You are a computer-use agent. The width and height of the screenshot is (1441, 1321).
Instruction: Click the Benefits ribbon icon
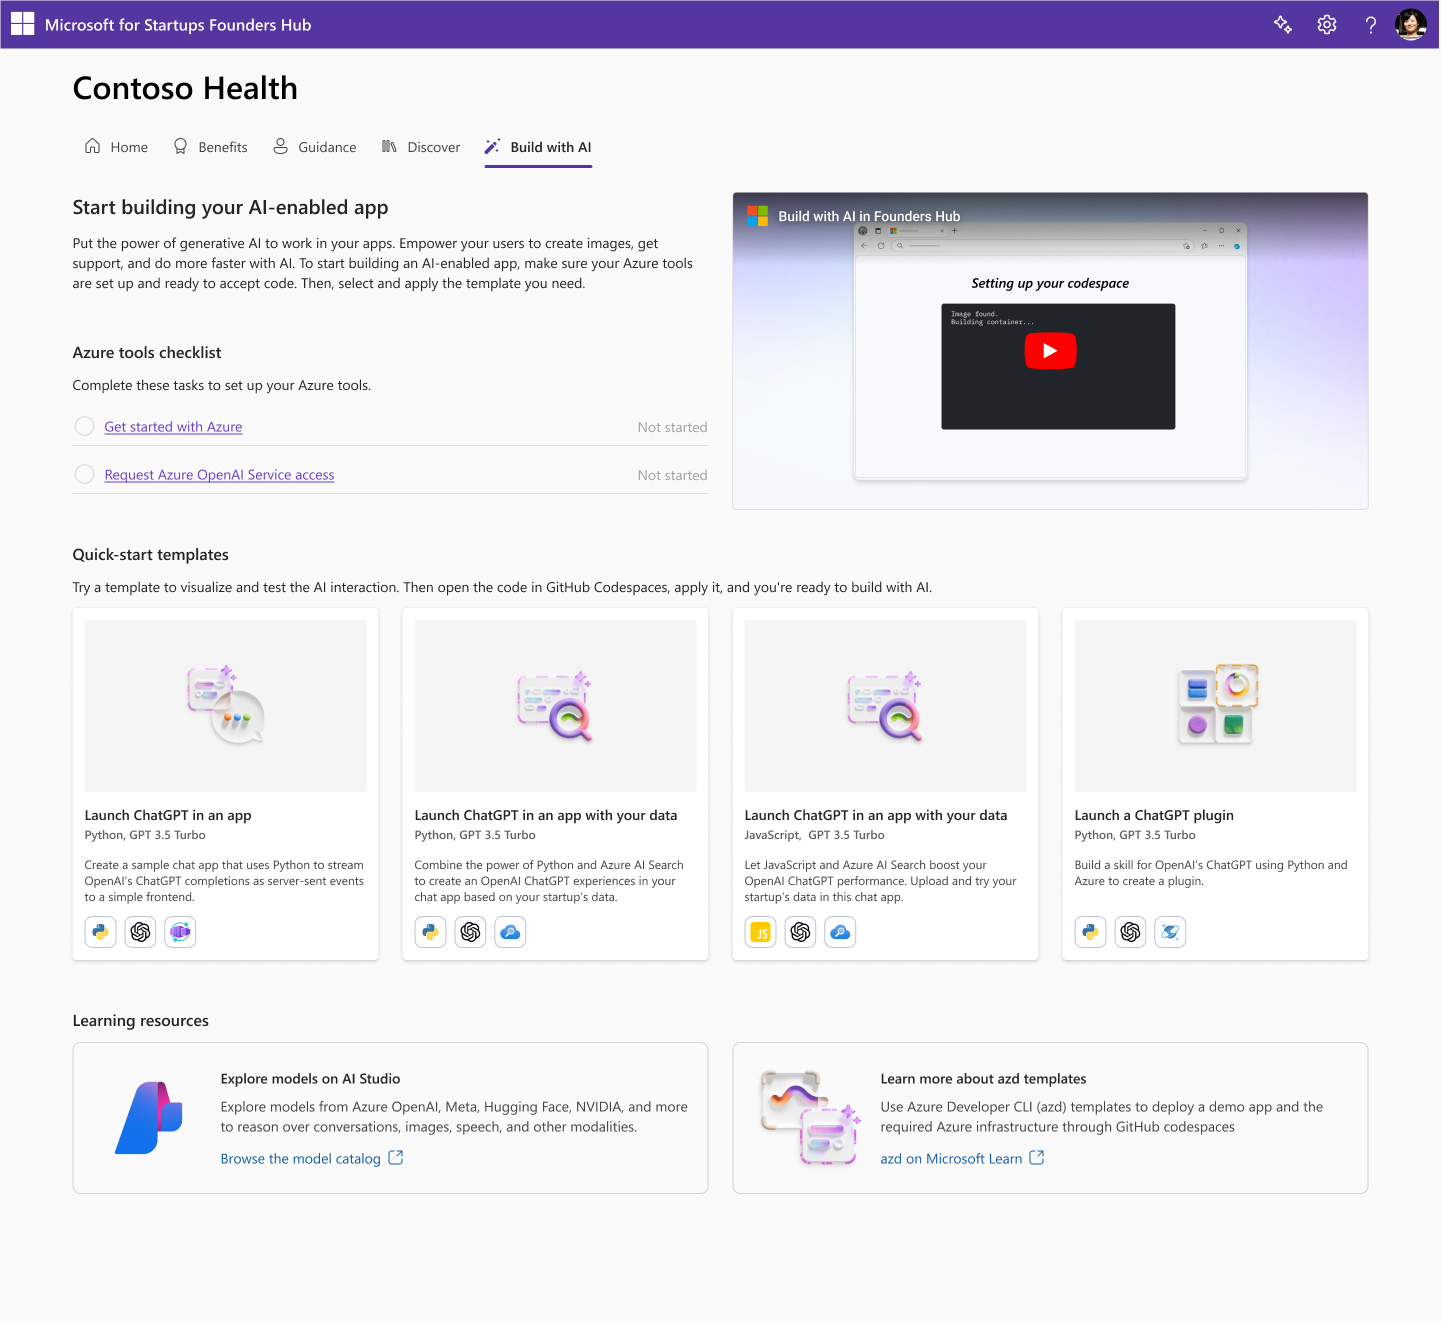[180, 146]
